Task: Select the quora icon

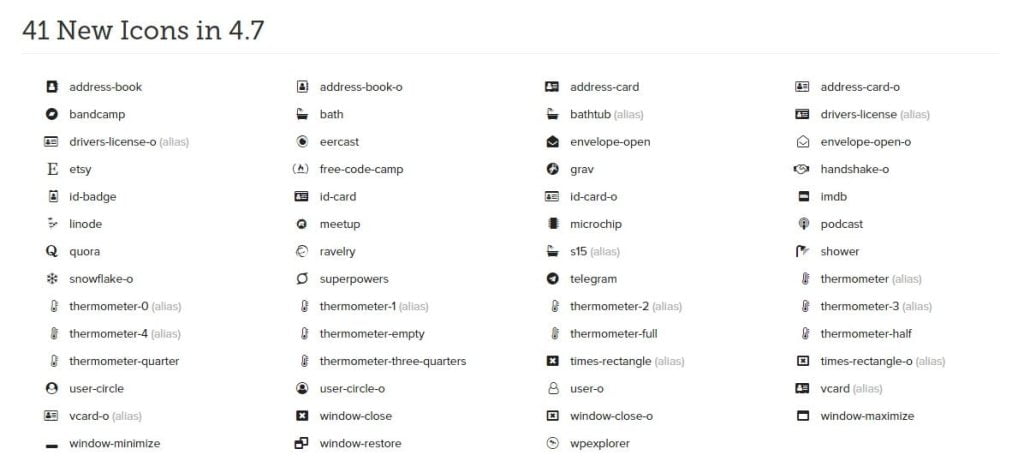Action: [52, 251]
